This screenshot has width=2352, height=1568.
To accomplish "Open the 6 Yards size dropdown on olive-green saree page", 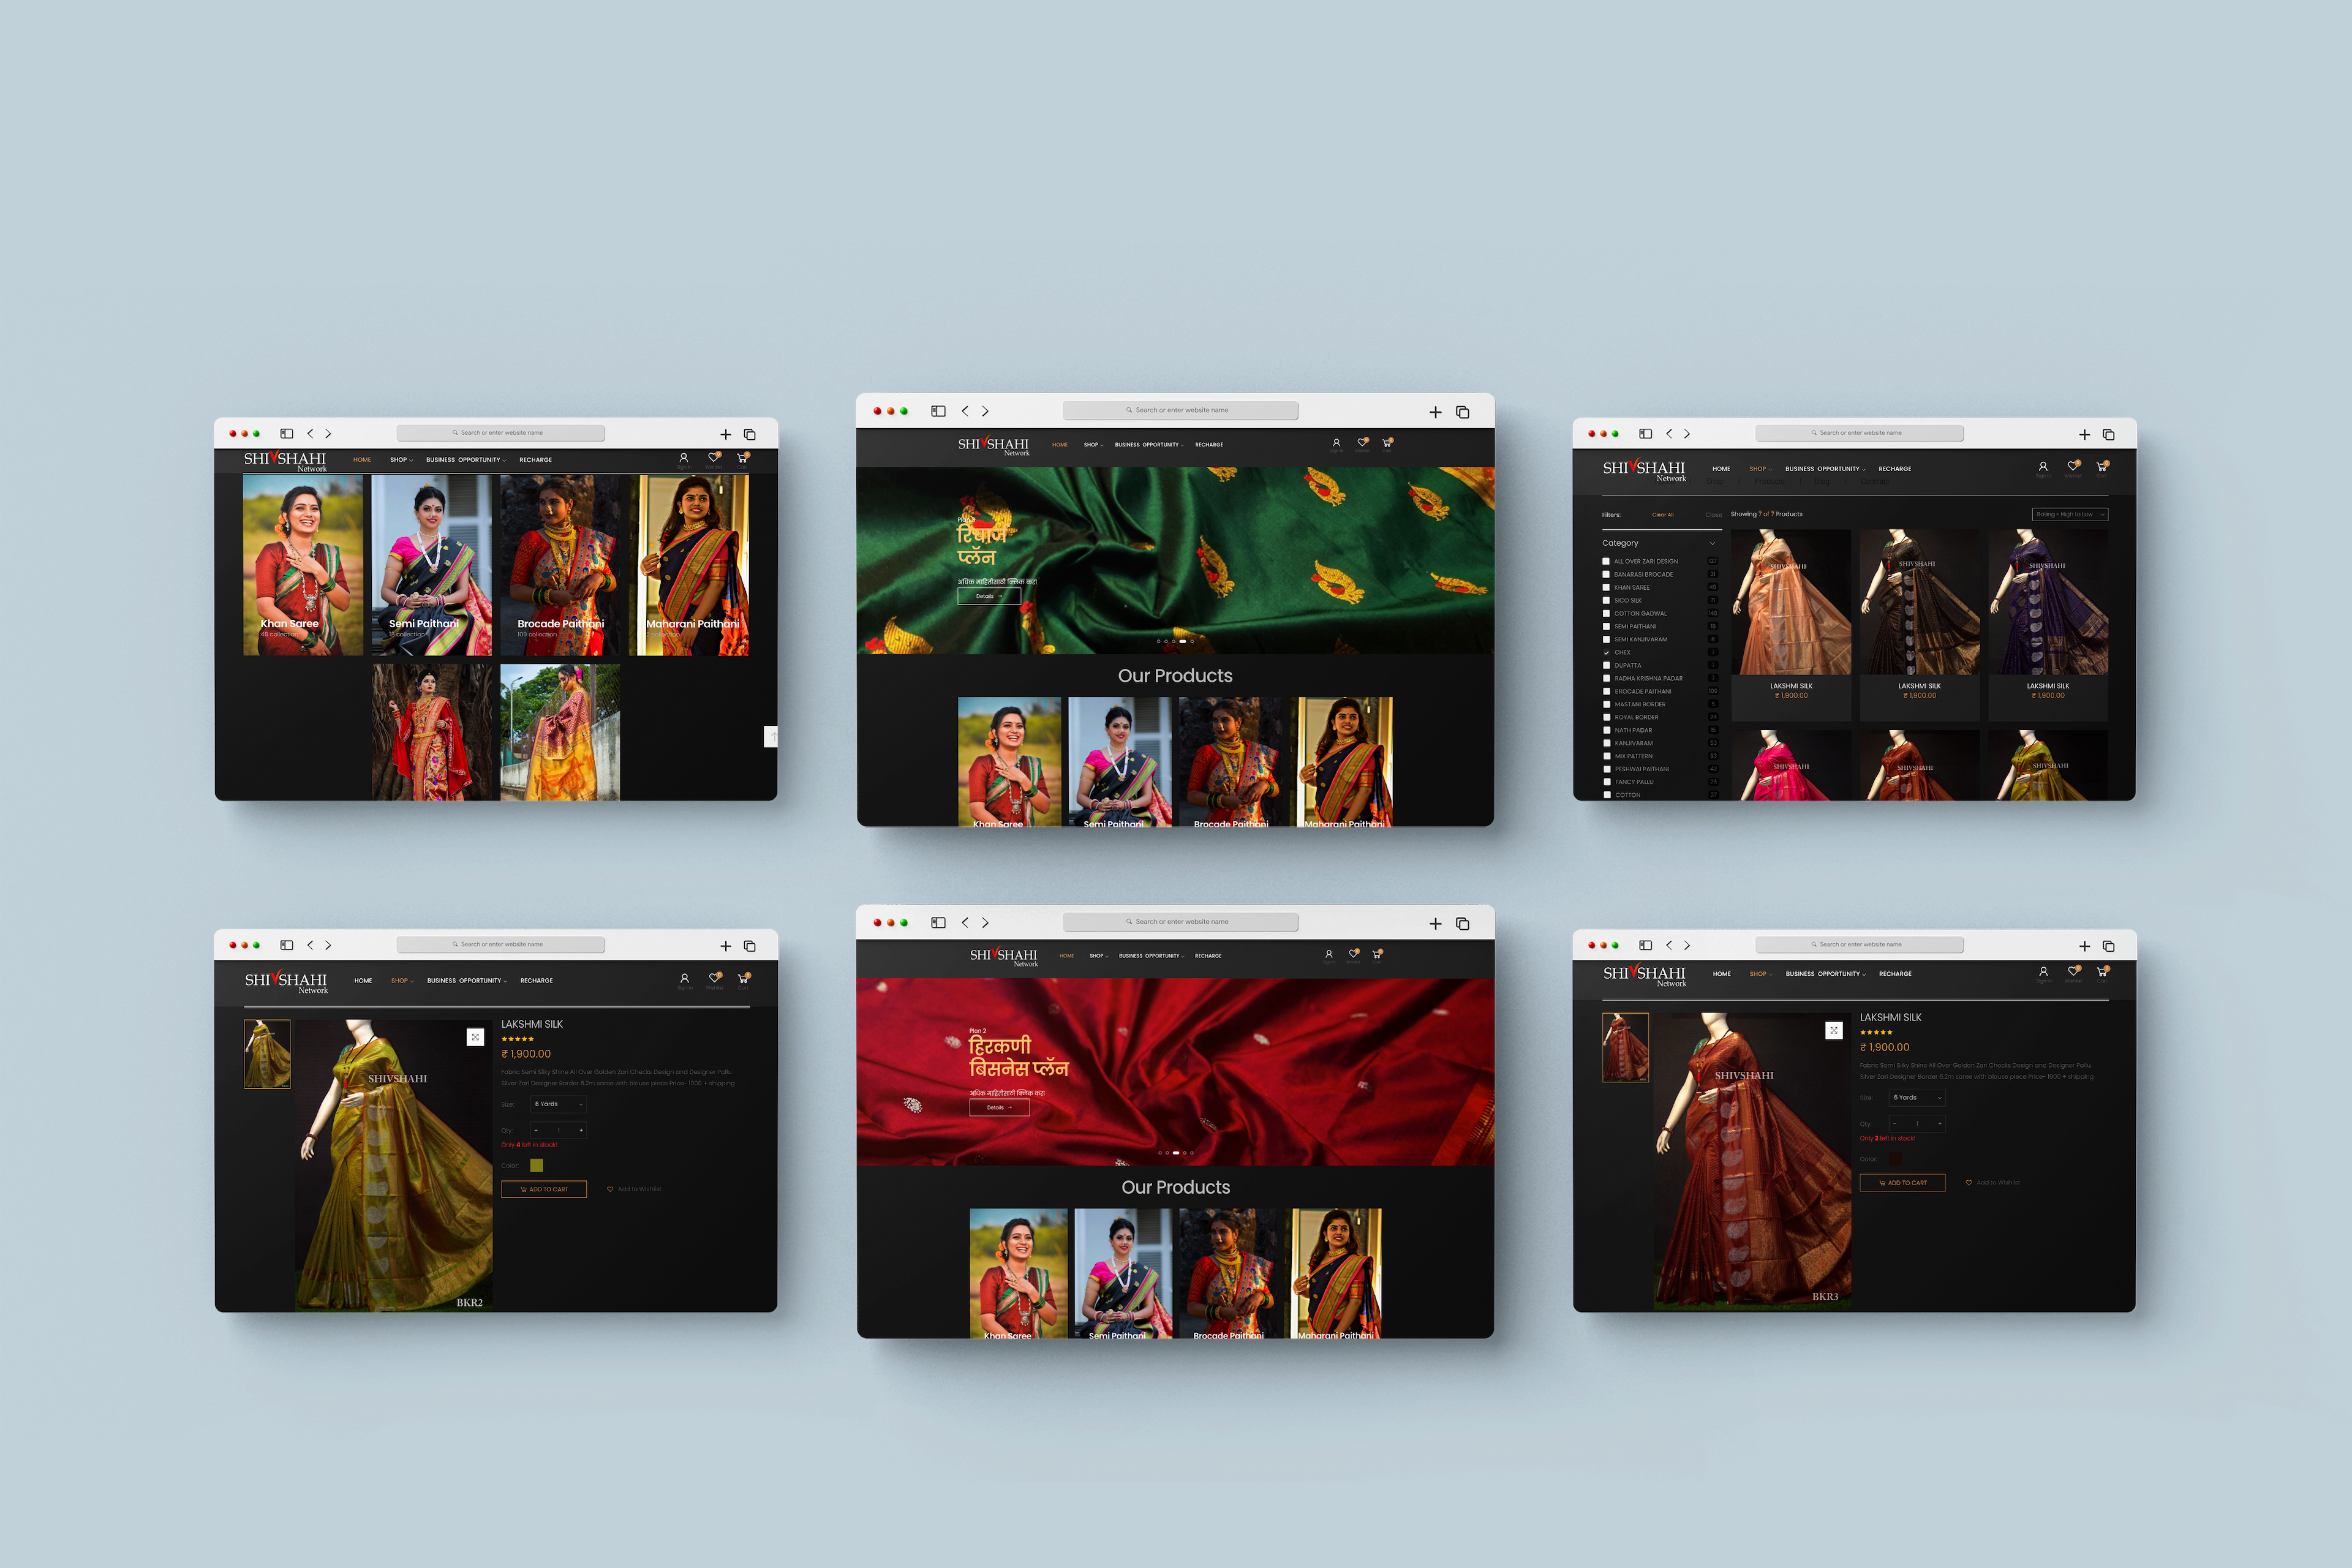I will (558, 1104).
